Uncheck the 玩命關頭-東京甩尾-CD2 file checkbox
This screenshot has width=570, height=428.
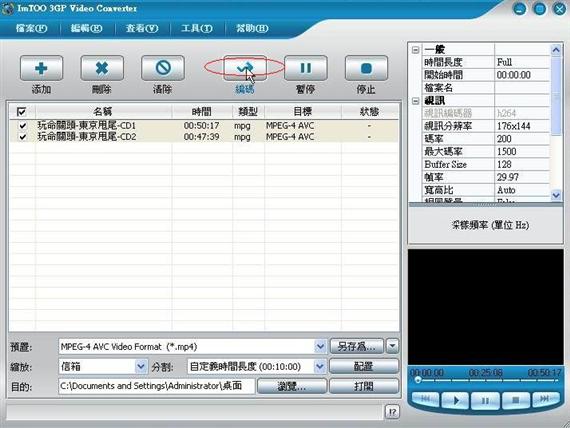(23, 137)
